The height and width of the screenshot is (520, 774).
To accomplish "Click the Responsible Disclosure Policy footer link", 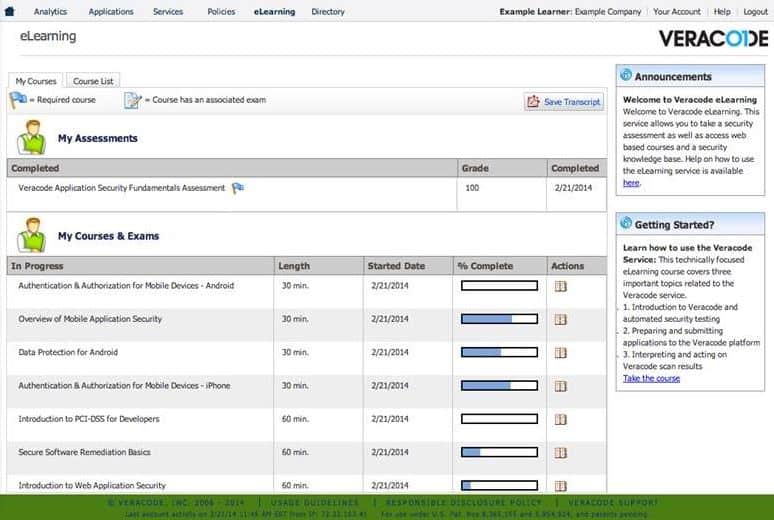I will [x=464, y=503].
